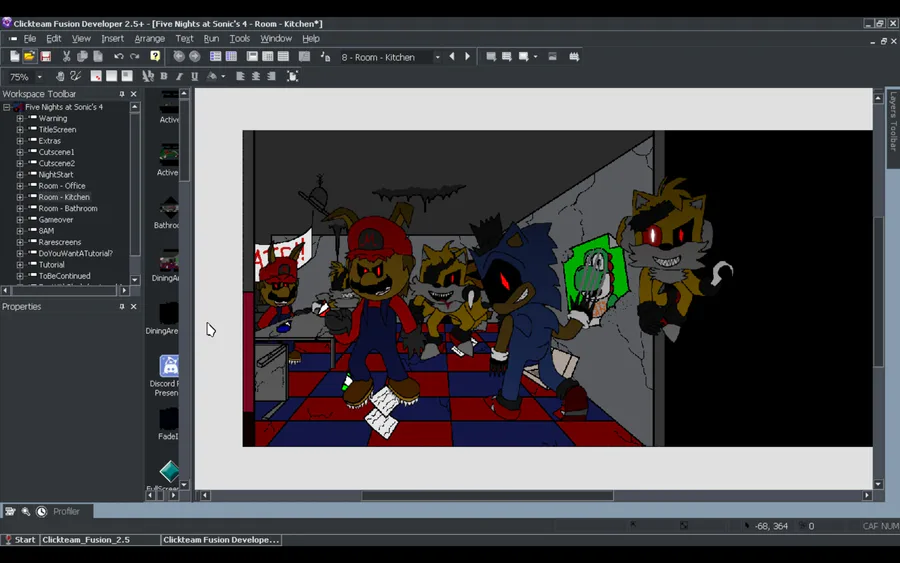
Task: Align text to the left
Action: tap(240, 76)
